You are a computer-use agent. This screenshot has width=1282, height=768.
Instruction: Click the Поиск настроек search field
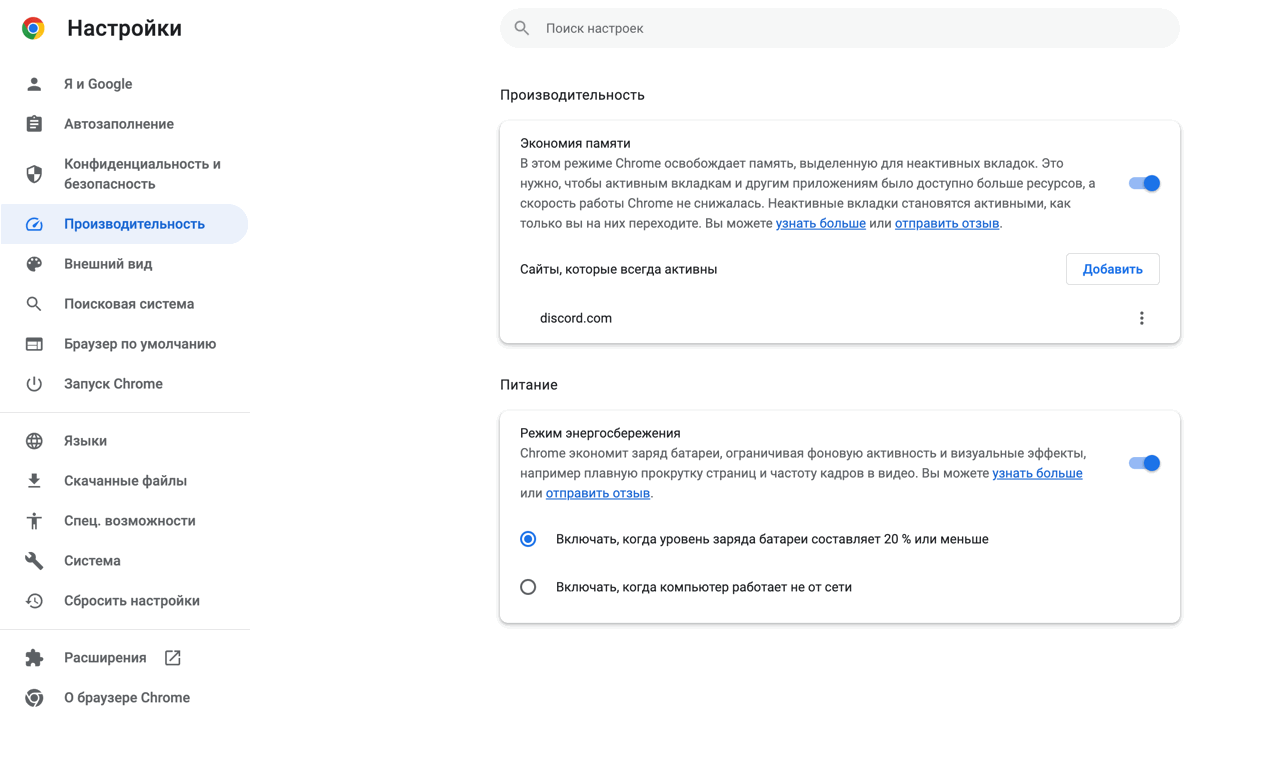tap(840, 28)
